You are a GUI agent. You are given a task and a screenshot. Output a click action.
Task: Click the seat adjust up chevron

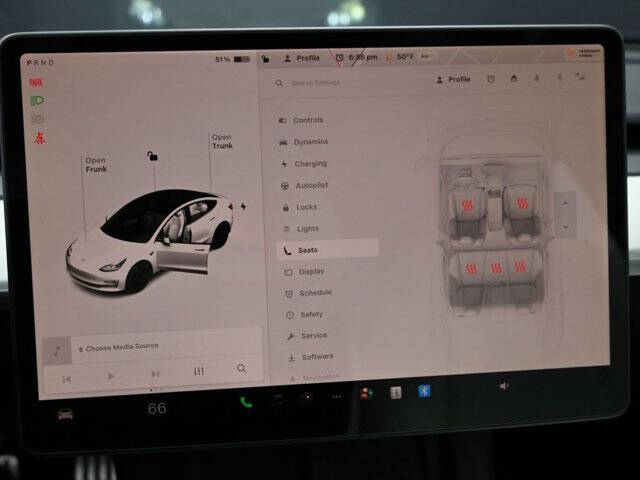(x=565, y=203)
